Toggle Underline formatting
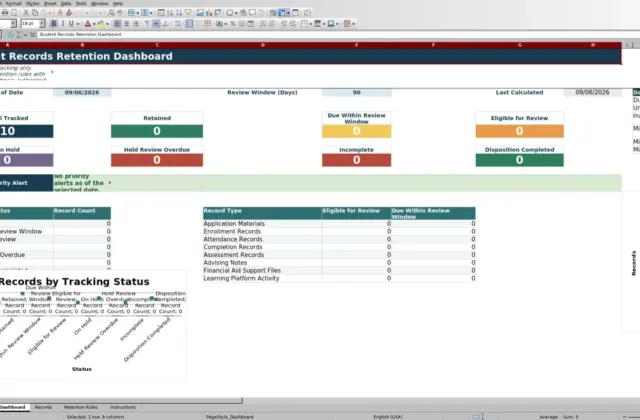The width and height of the screenshot is (640, 420). click(71, 24)
